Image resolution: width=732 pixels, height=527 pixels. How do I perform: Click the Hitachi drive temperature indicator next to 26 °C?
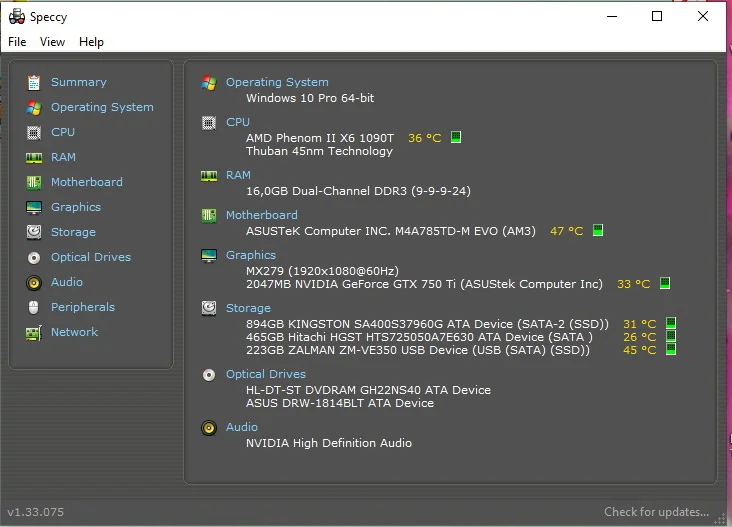[671, 336]
